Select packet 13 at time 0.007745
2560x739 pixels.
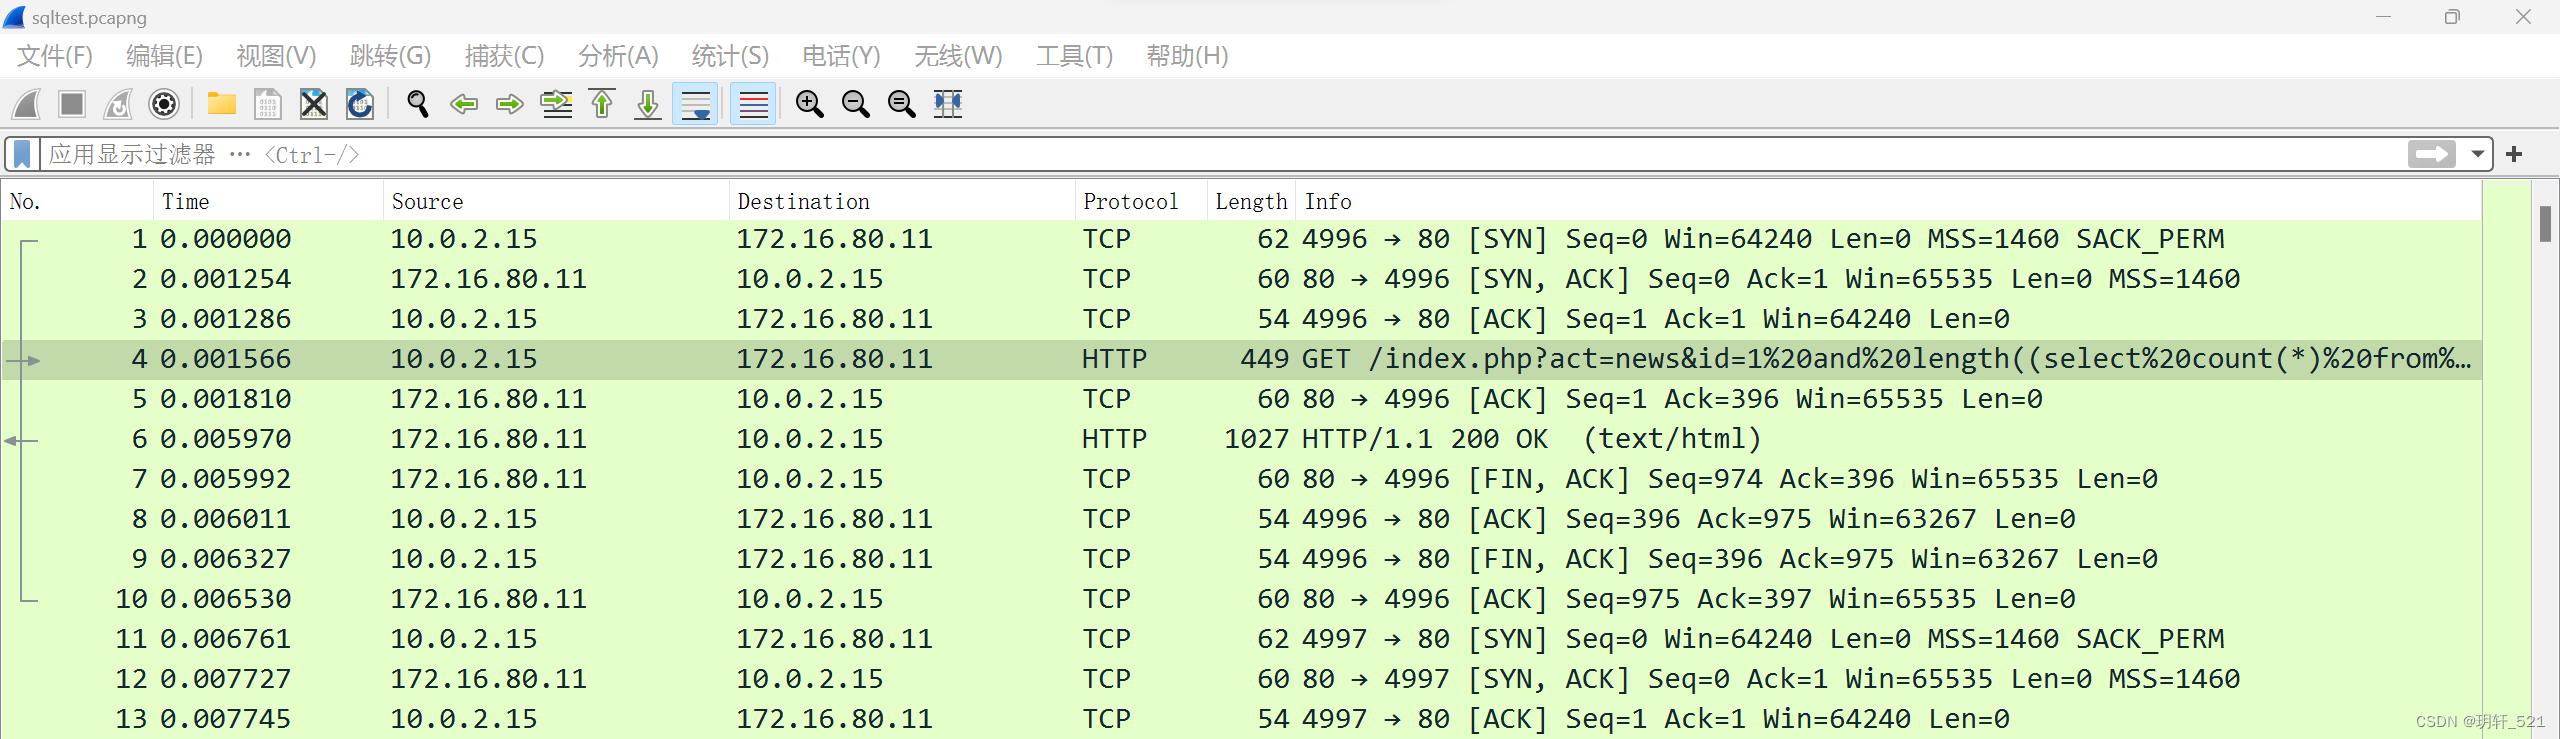pos(1241,720)
